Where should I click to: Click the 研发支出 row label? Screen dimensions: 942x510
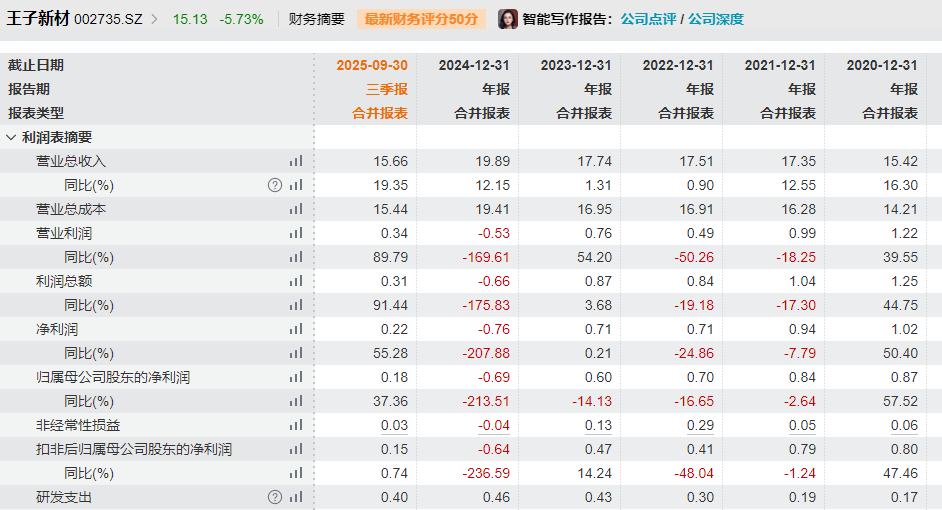64,497
